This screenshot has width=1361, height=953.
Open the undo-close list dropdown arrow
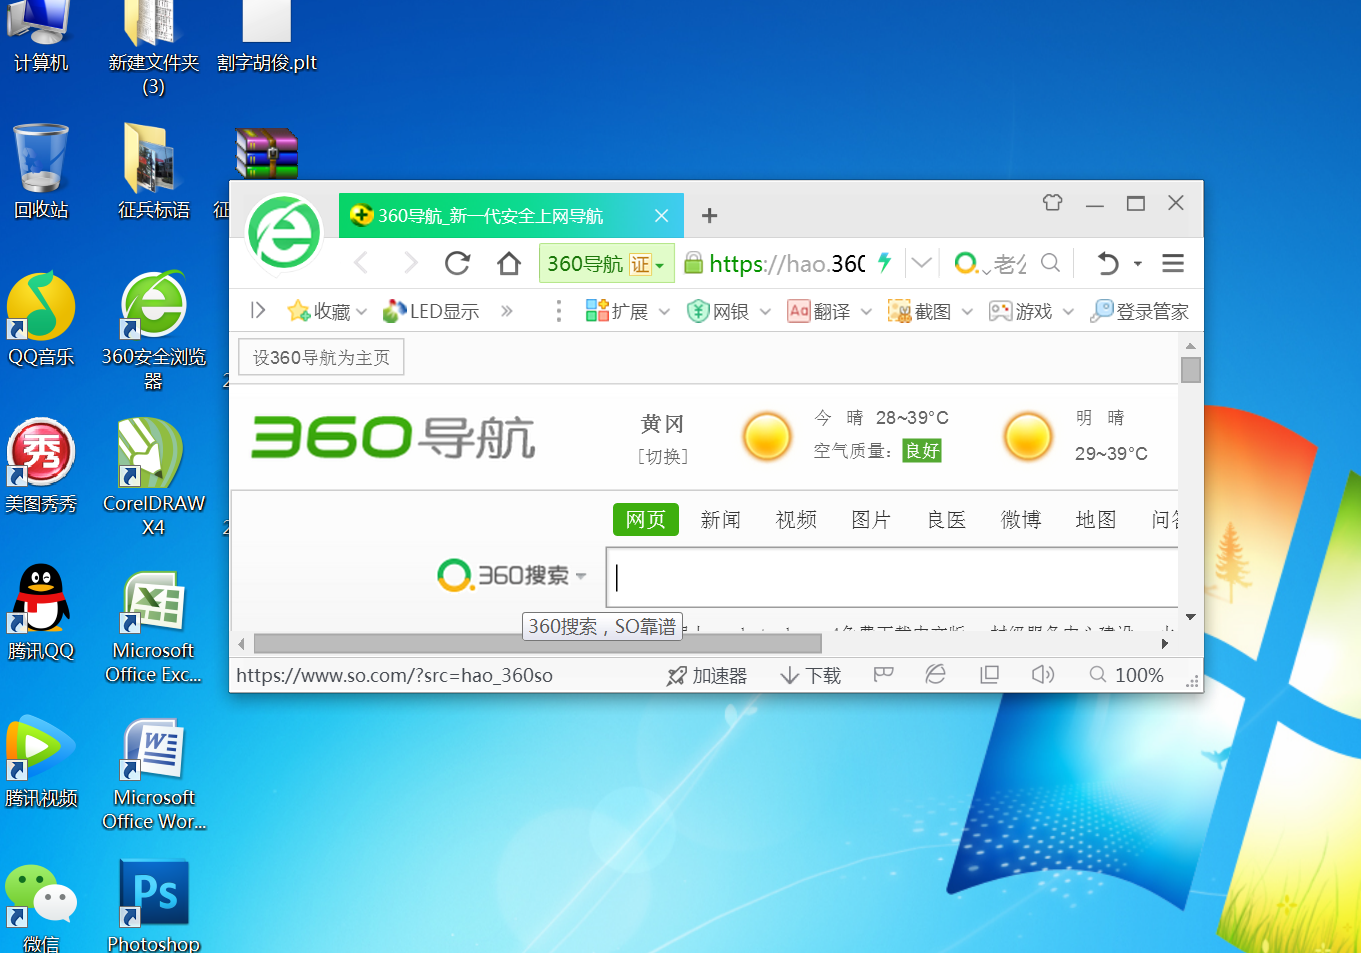[1137, 264]
